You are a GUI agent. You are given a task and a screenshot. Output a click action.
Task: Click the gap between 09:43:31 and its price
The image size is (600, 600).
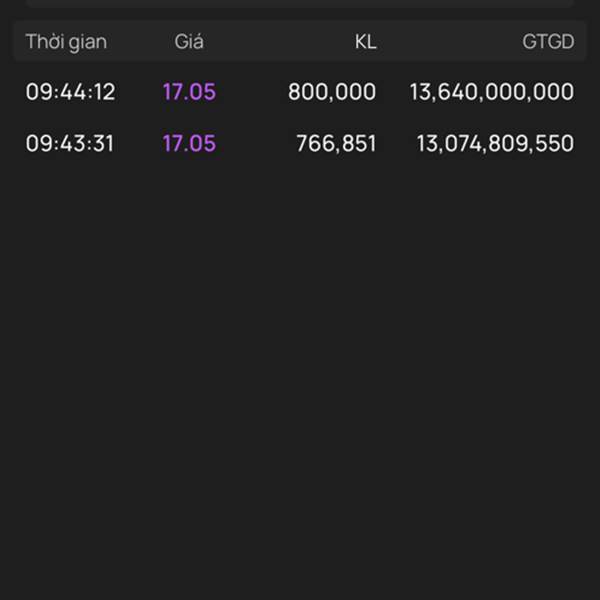tap(138, 143)
